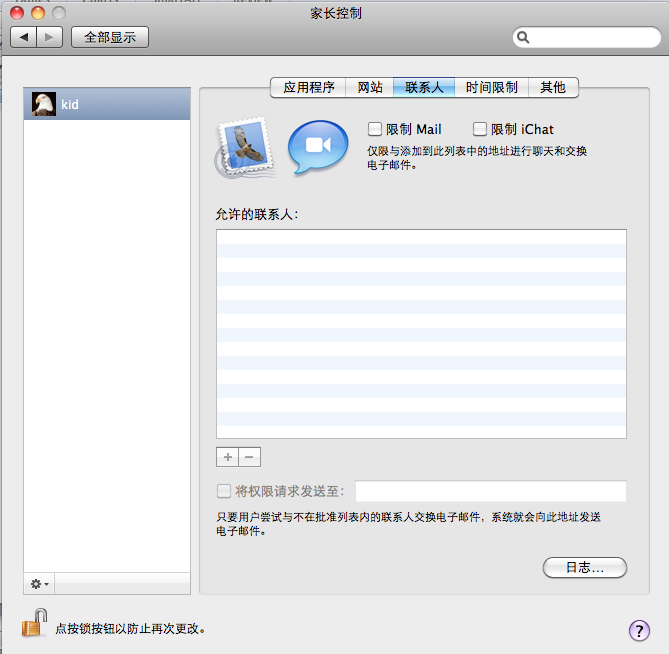669x654 pixels.
Task: Click the search magnifier icon
Action: click(523, 38)
